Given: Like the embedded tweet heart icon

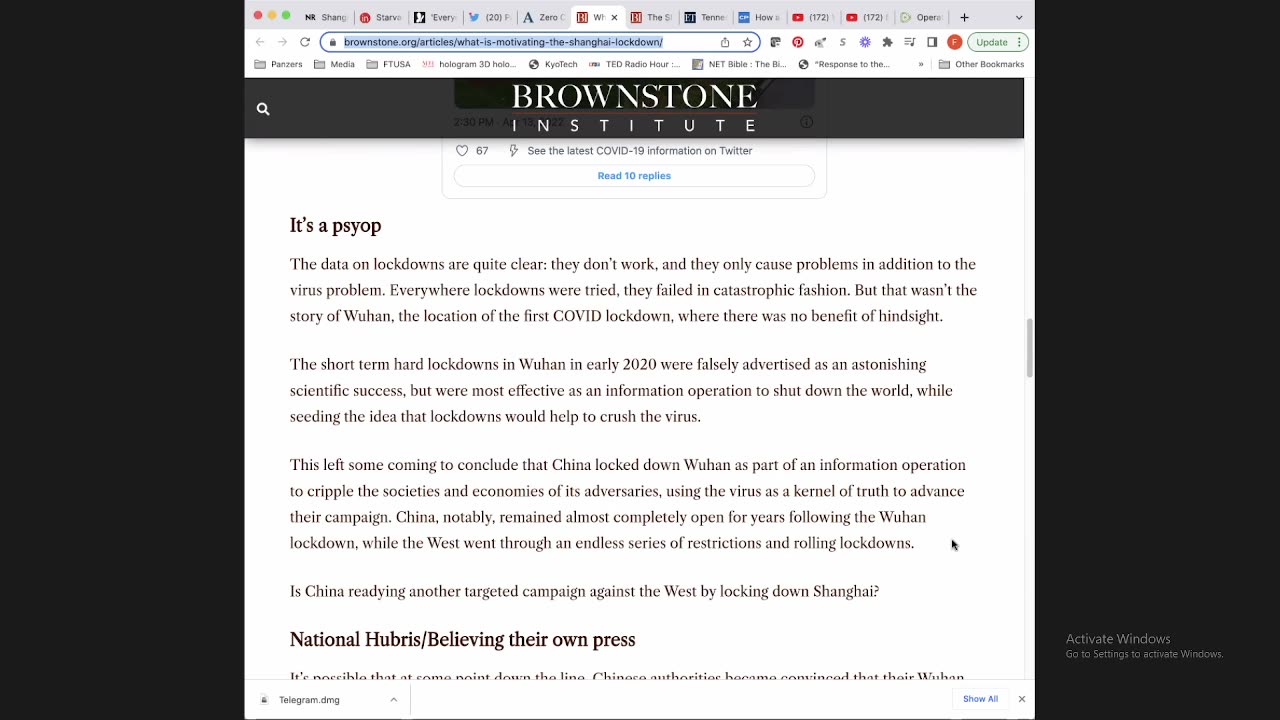Looking at the screenshot, I should (x=462, y=151).
